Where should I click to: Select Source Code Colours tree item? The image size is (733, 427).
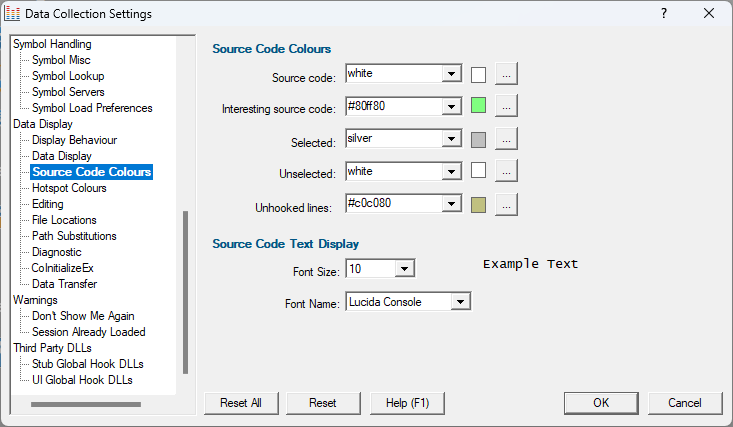point(92,172)
